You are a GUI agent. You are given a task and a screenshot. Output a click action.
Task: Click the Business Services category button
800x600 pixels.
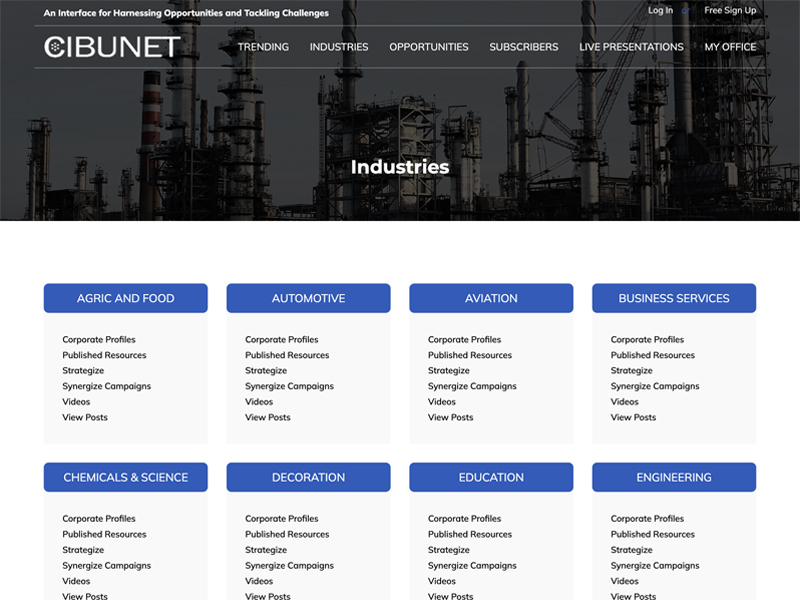(674, 298)
